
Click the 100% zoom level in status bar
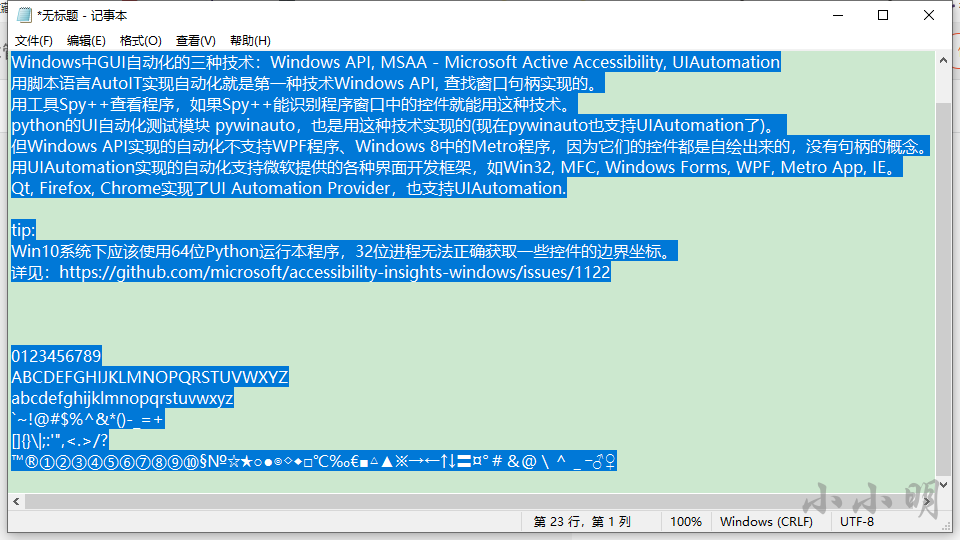686,522
